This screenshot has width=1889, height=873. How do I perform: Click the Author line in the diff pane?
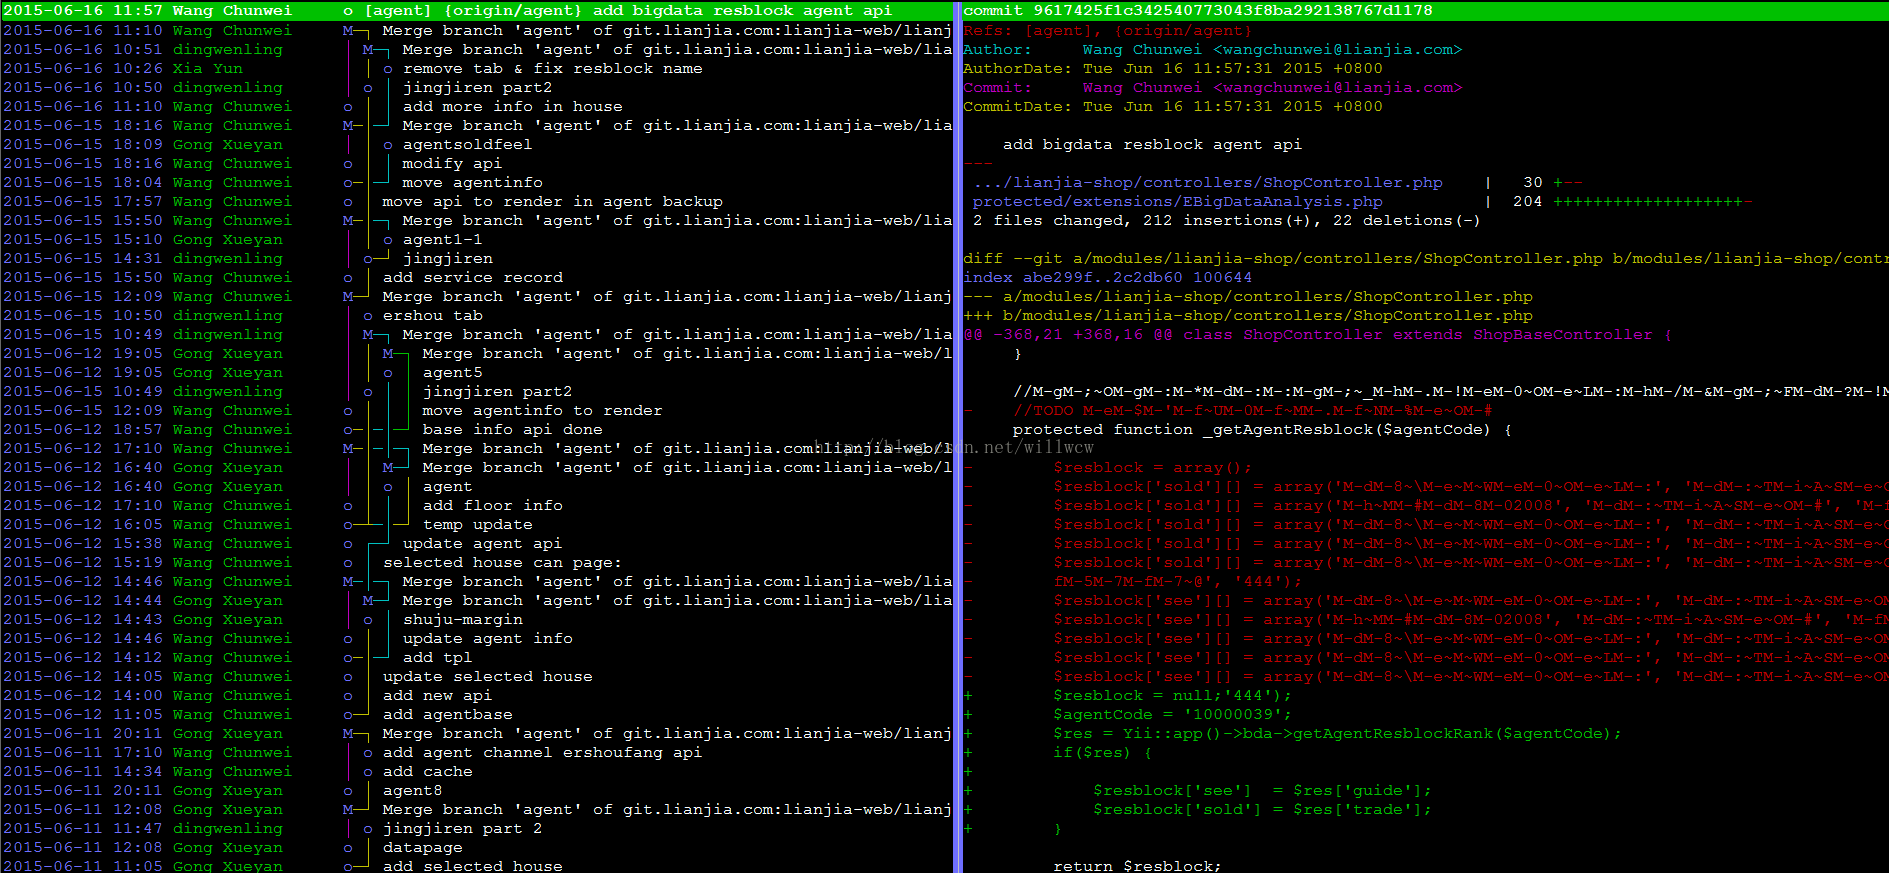[1212, 50]
